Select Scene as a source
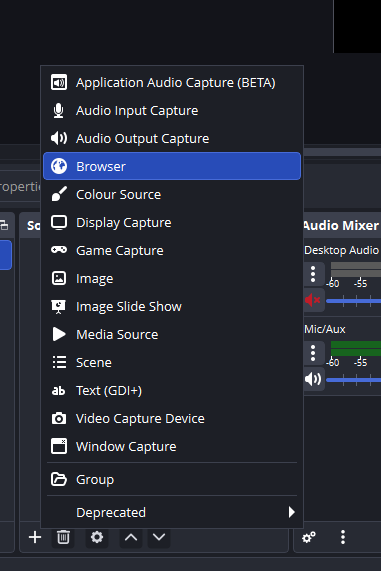This screenshot has height=571, width=381. point(172,363)
